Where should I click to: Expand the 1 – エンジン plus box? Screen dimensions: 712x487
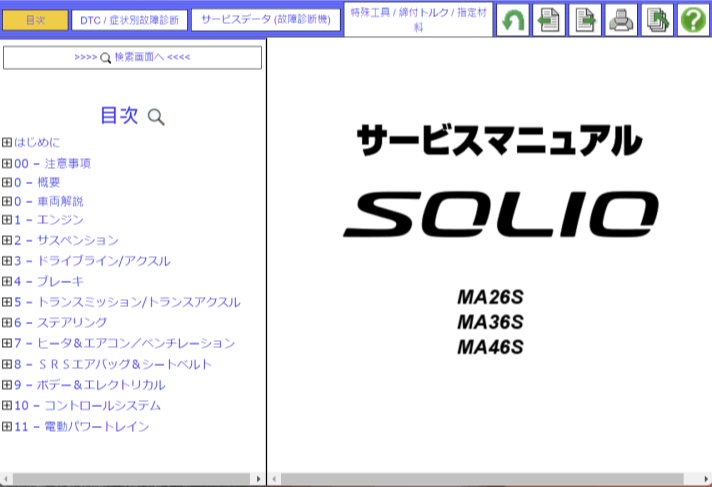coord(7,219)
